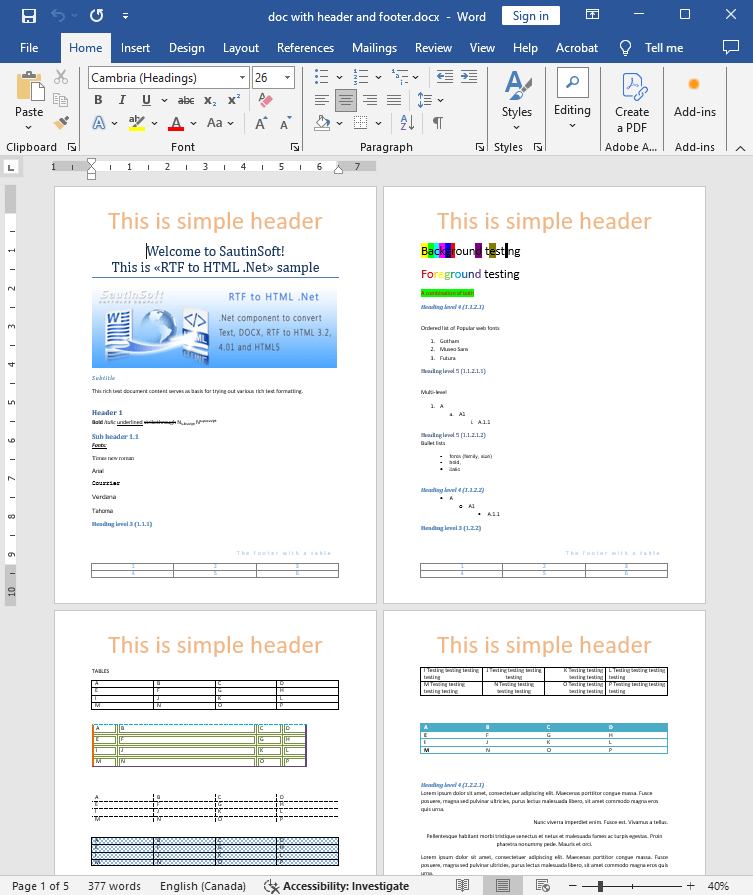Open the font name dropdown
This screenshot has height=895, width=753.
pyautogui.click(x=243, y=78)
